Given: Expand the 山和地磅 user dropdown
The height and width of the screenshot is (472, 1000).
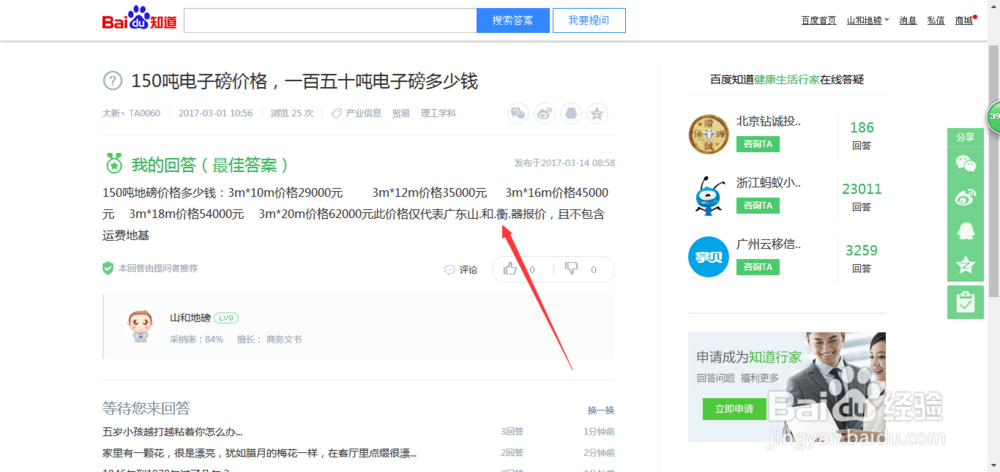Looking at the screenshot, I should coord(867,20).
